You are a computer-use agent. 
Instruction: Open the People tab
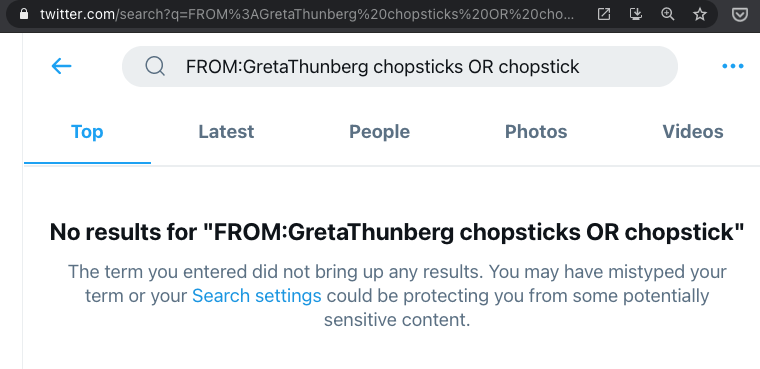click(x=380, y=131)
